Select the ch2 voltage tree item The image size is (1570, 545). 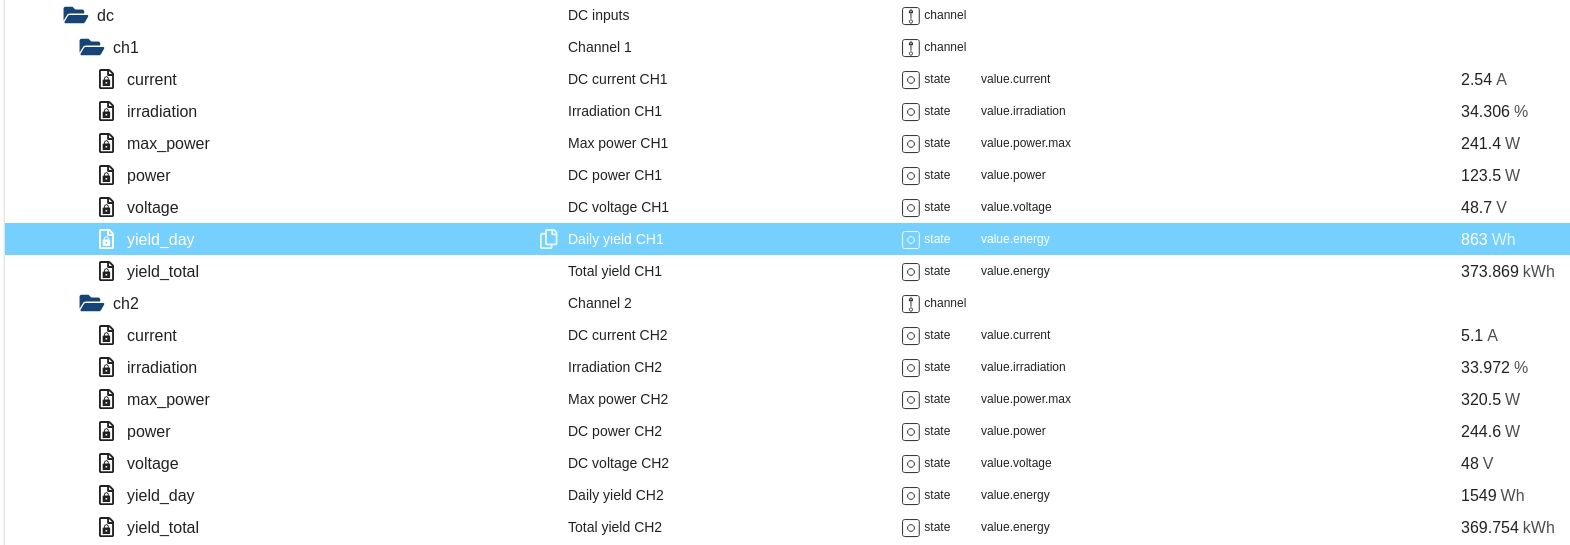point(152,463)
